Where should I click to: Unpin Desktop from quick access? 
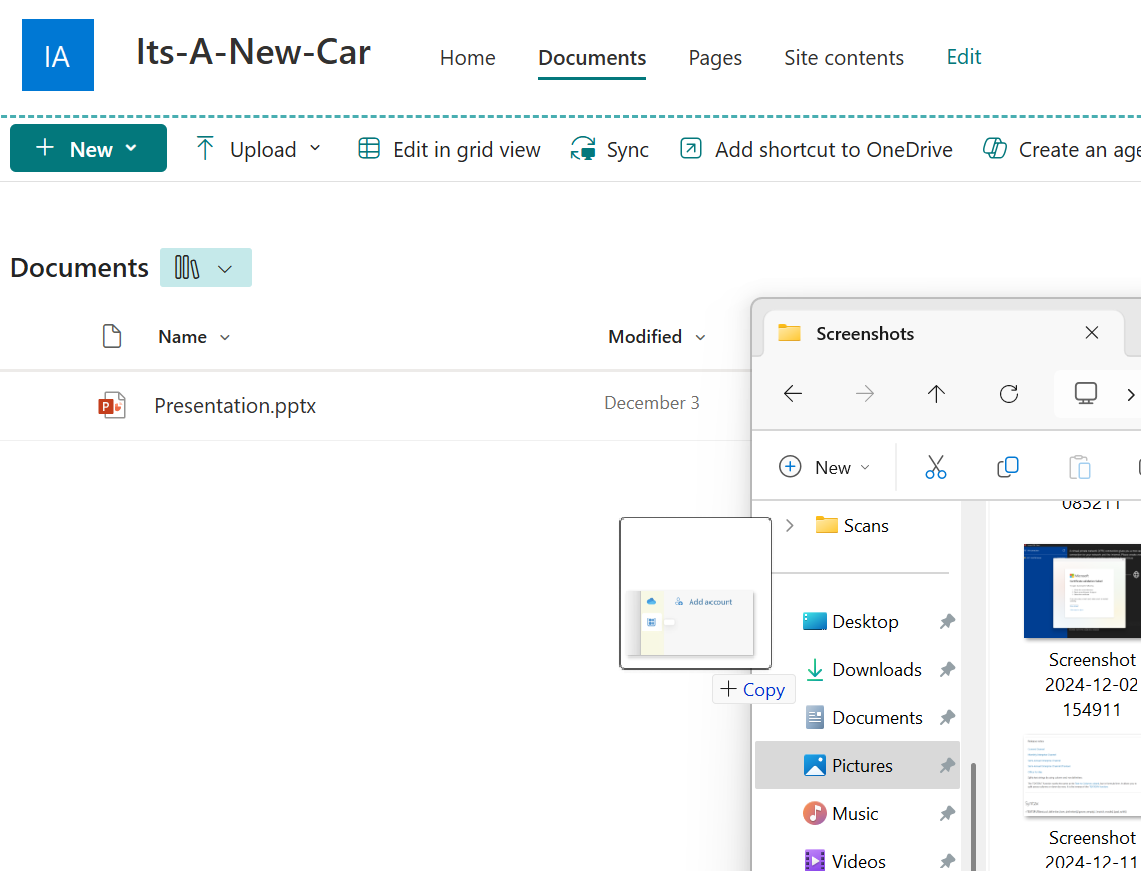(x=947, y=621)
